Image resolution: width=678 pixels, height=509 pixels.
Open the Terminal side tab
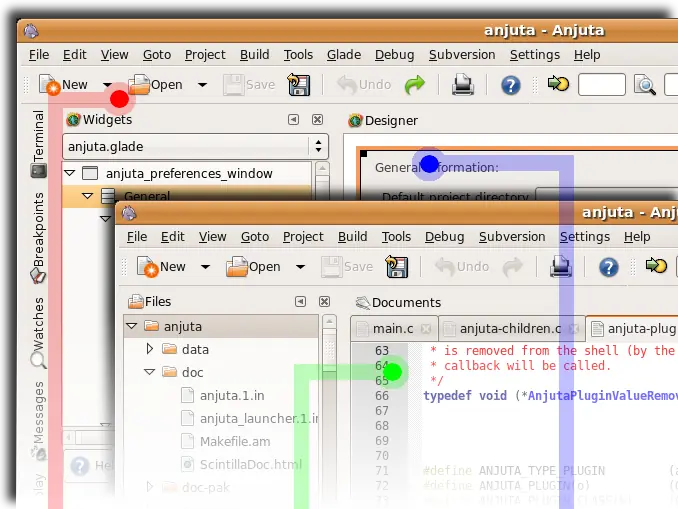38,144
